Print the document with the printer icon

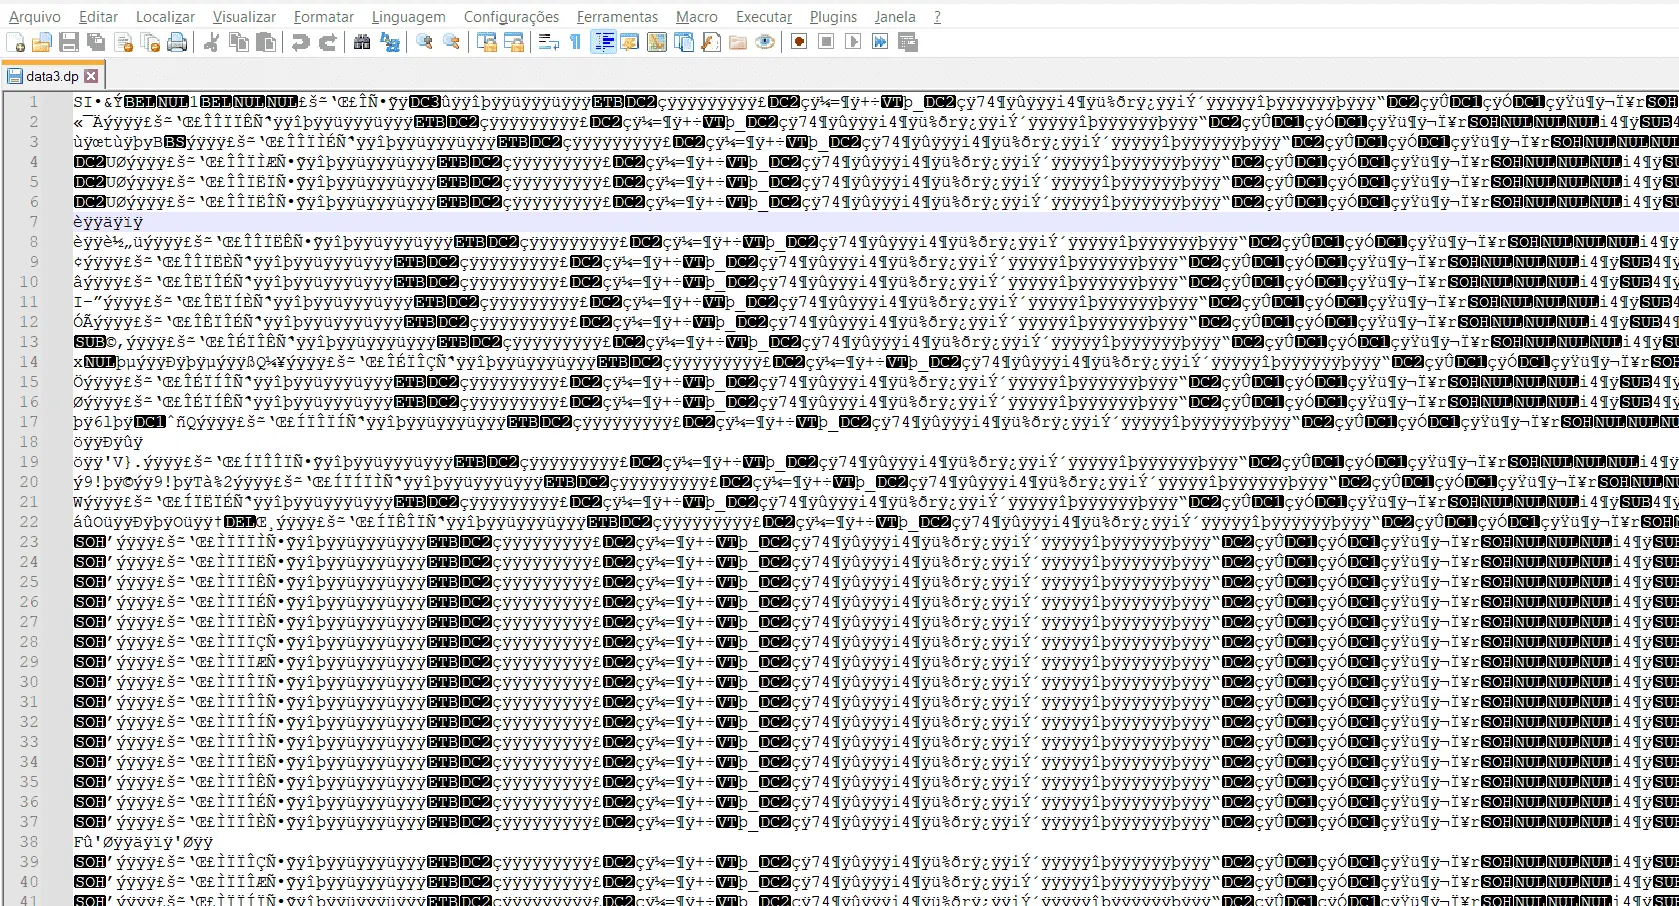tap(177, 42)
